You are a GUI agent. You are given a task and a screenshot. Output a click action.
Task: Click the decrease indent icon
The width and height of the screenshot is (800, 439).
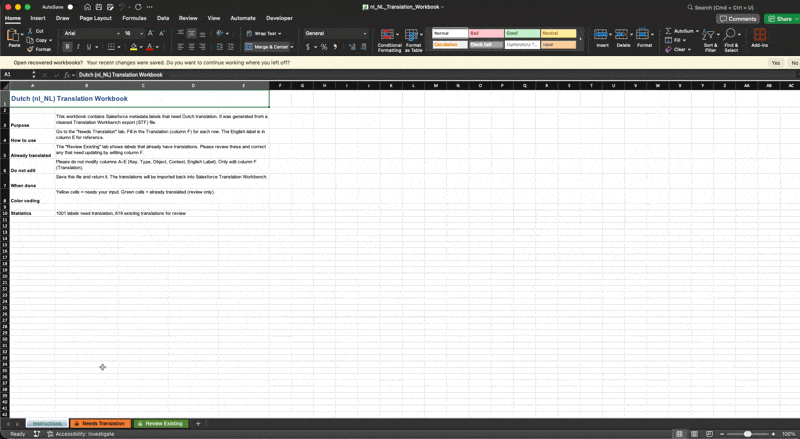219,47
